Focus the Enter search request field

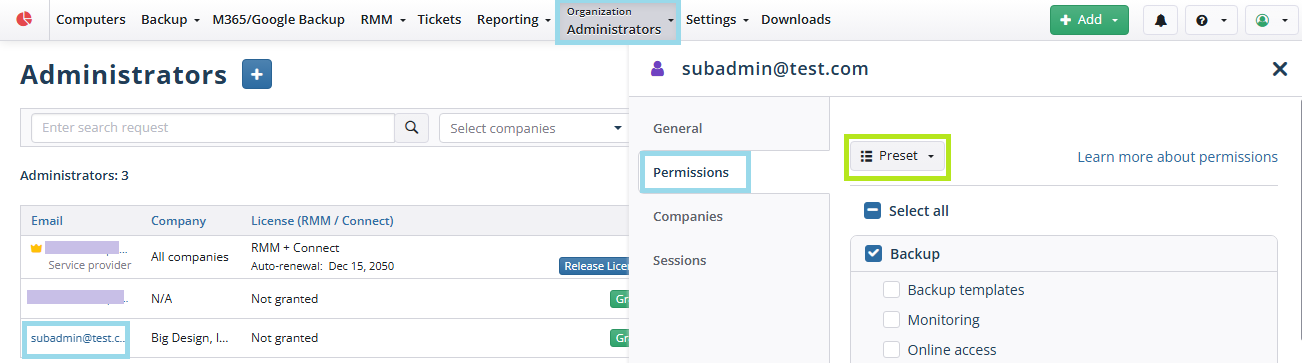point(213,128)
